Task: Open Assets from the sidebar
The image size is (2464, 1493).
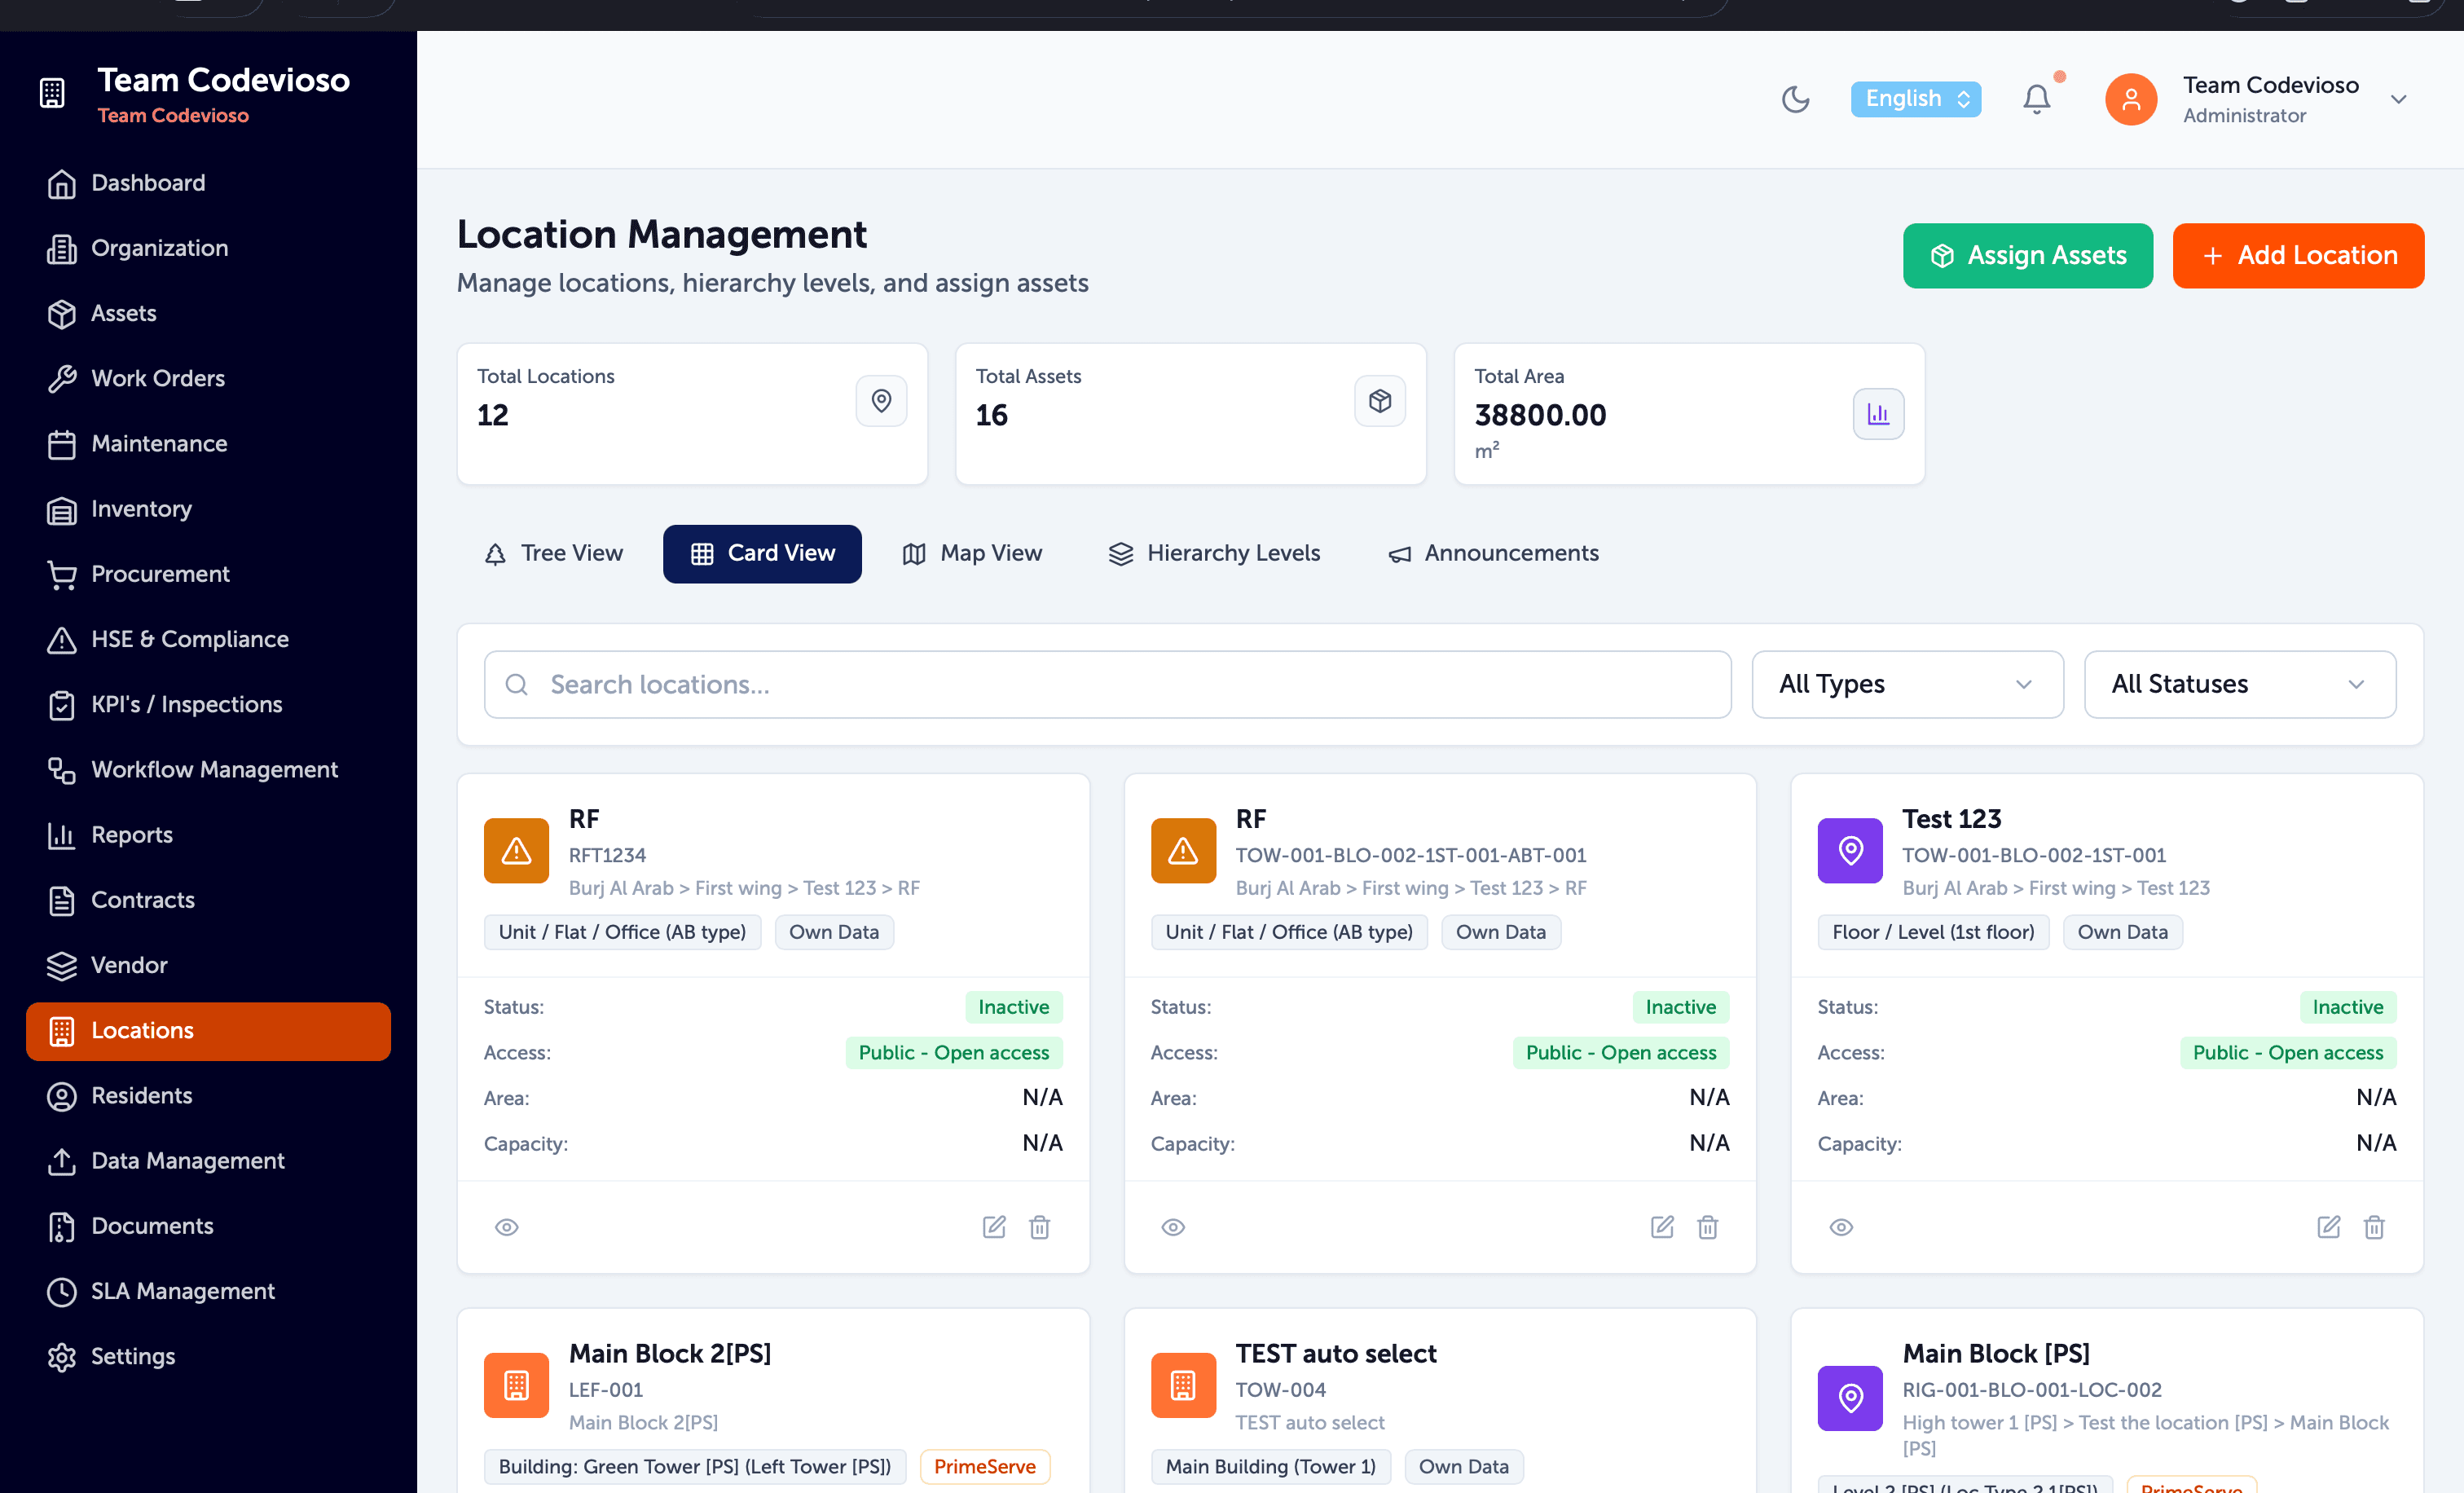Action: 208,313
